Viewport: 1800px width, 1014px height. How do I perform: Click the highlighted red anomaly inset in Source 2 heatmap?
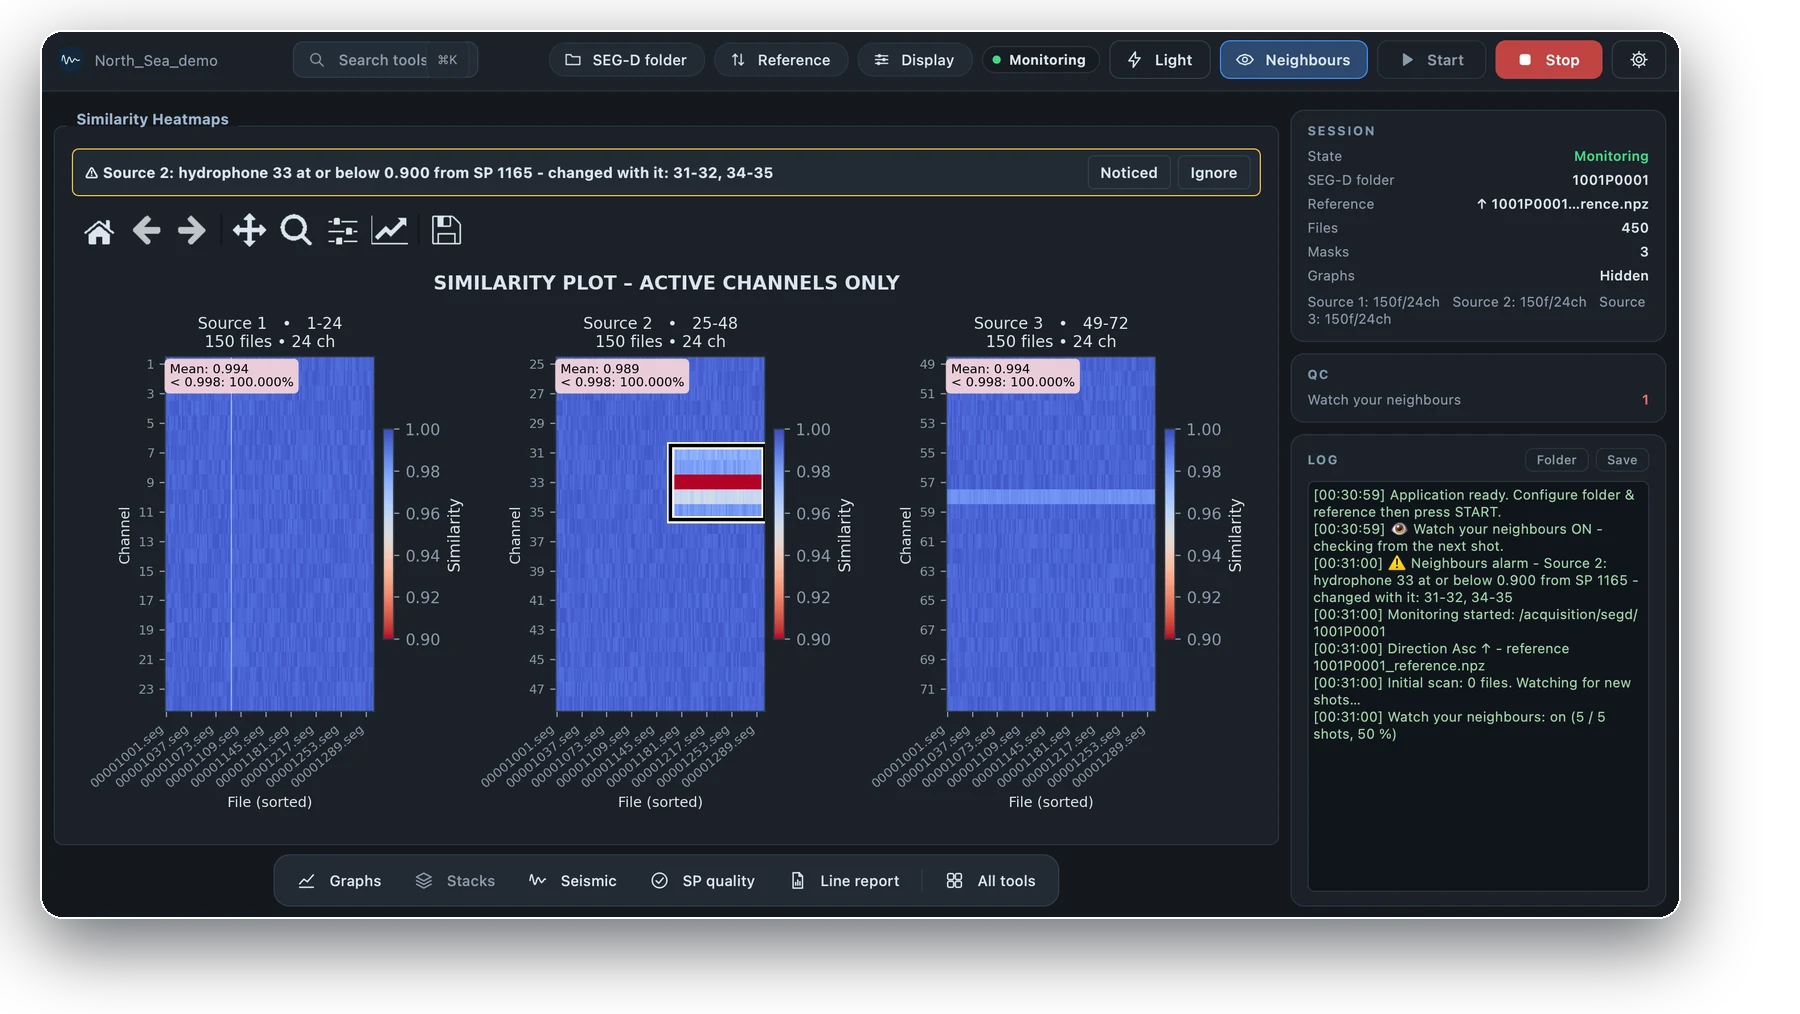pyautogui.click(x=717, y=482)
